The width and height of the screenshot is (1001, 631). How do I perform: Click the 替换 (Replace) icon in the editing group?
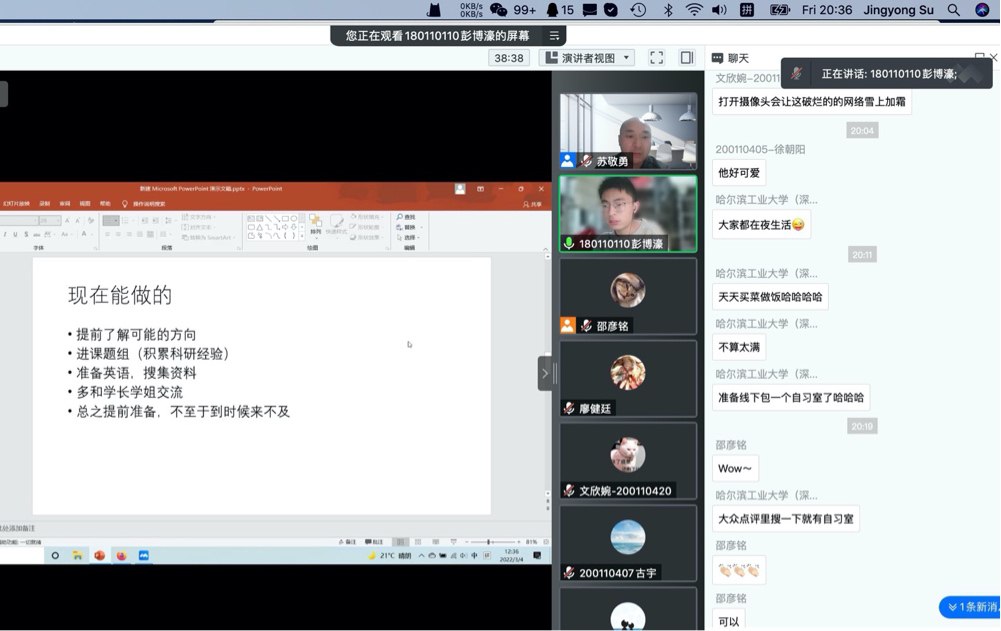[x=400, y=228]
